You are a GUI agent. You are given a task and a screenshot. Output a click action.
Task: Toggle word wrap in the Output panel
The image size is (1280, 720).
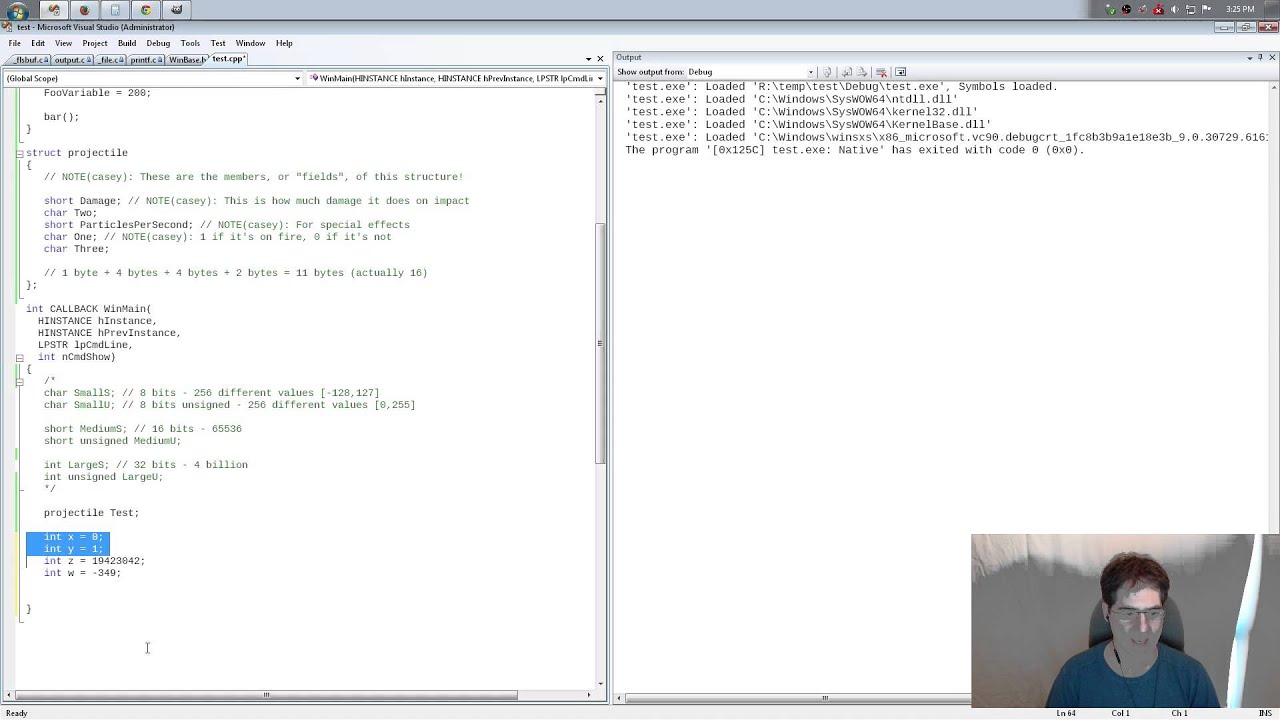tap(900, 72)
